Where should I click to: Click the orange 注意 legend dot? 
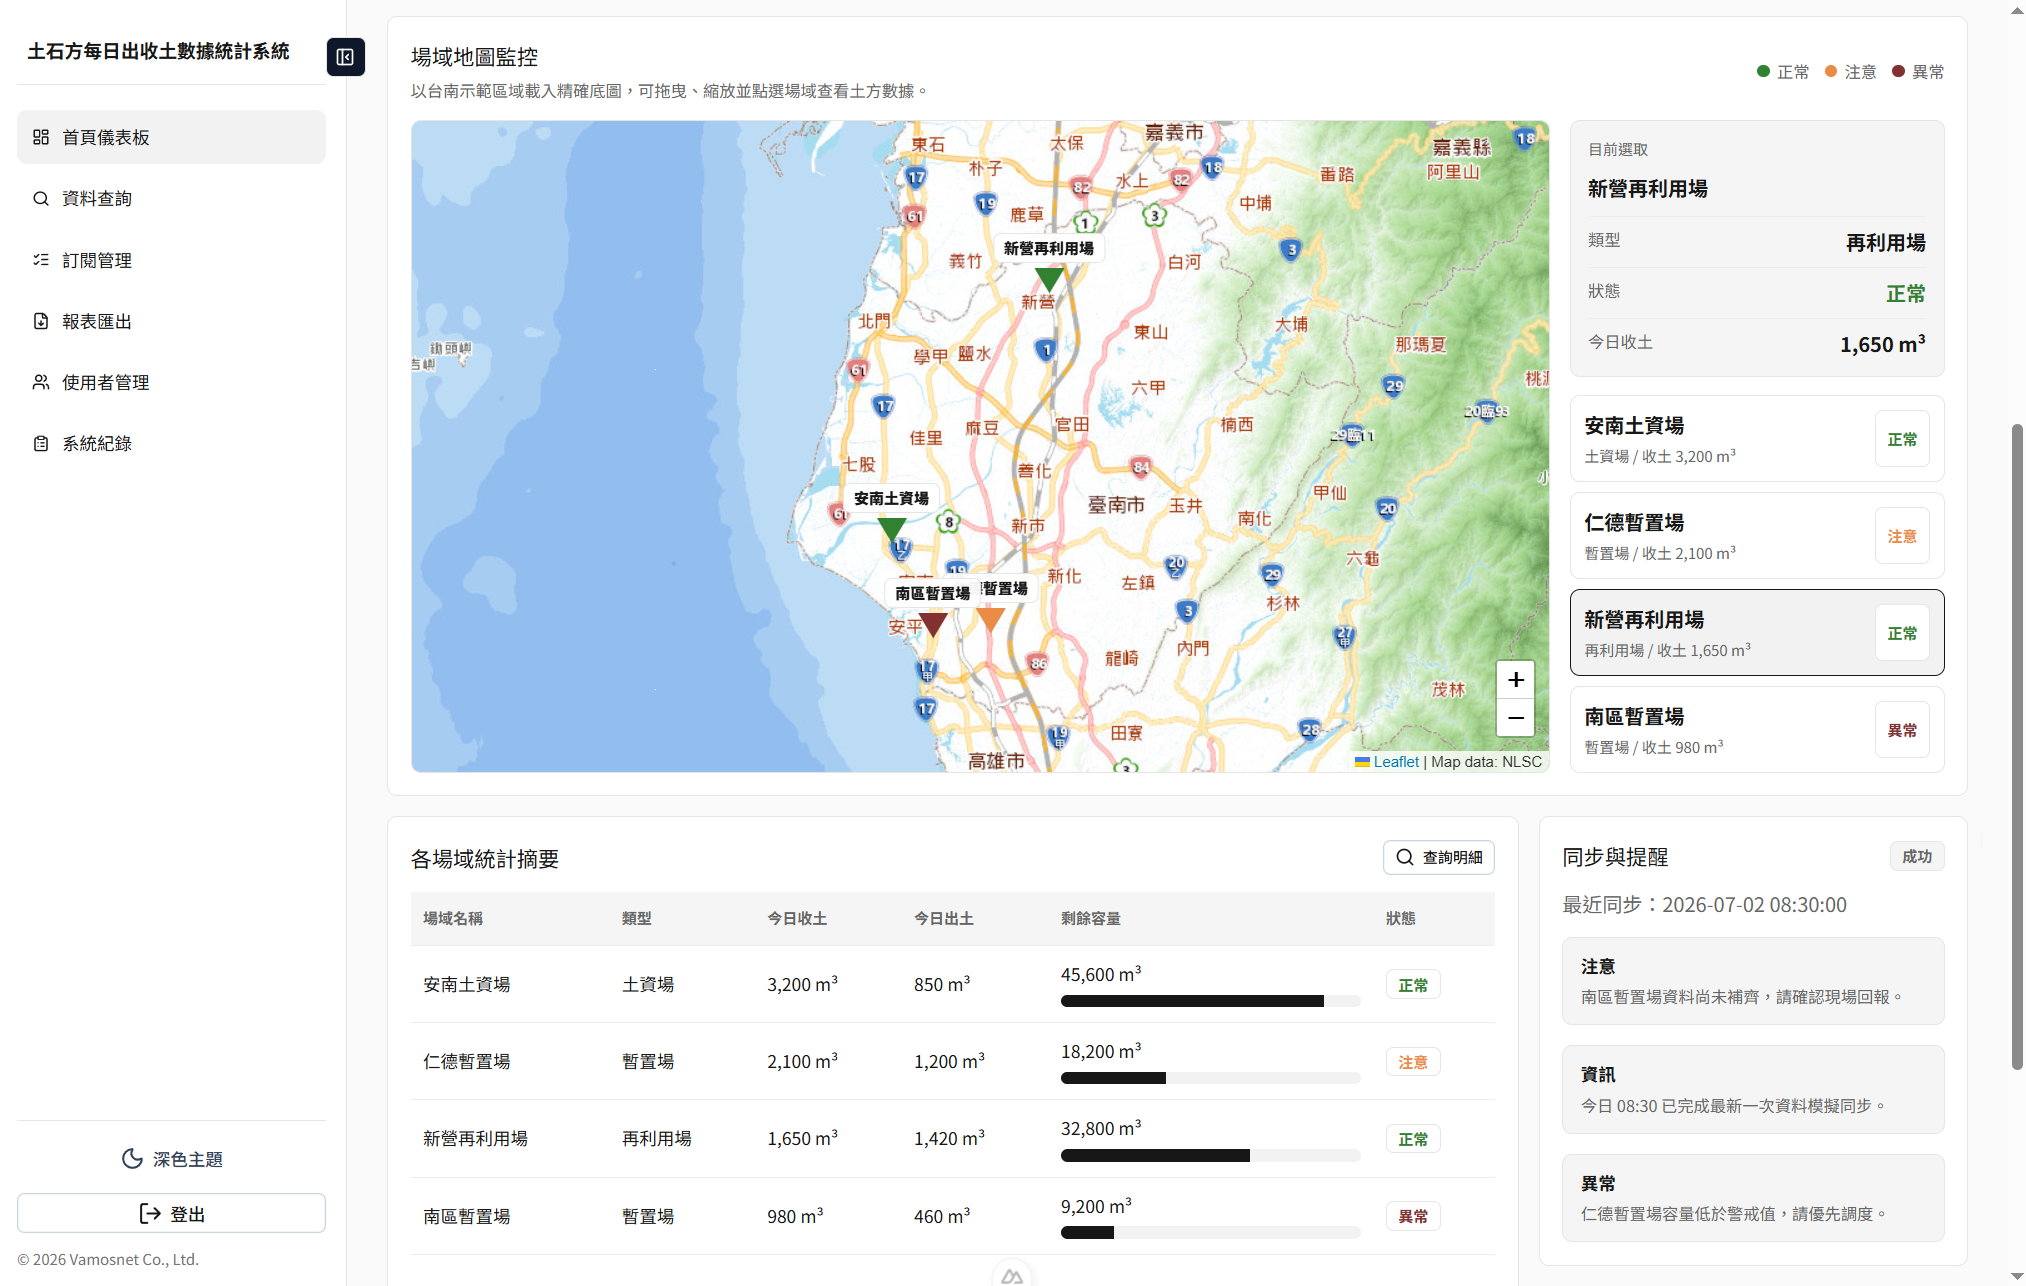tap(1831, 71)
